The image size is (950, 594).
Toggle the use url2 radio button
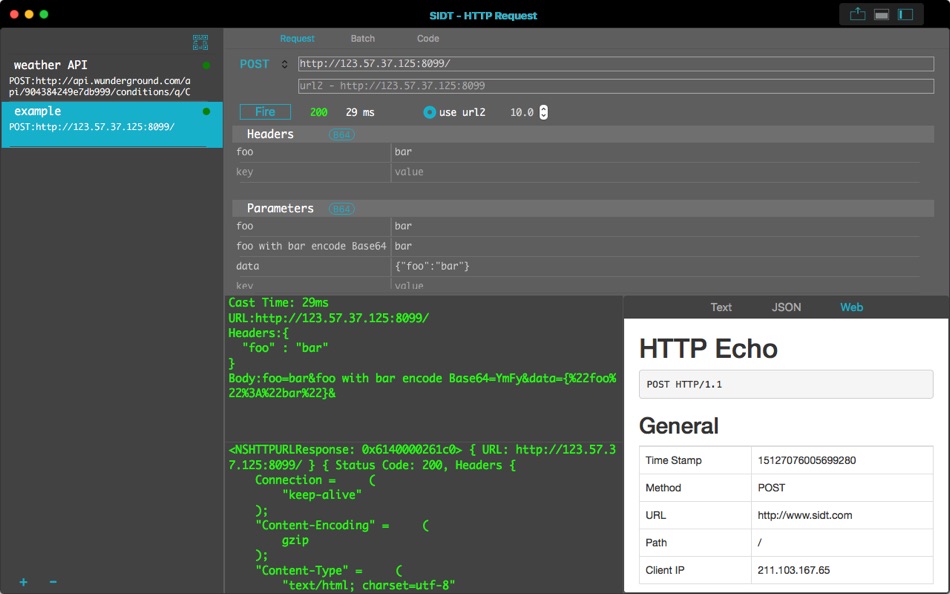[x=430, y=112]
